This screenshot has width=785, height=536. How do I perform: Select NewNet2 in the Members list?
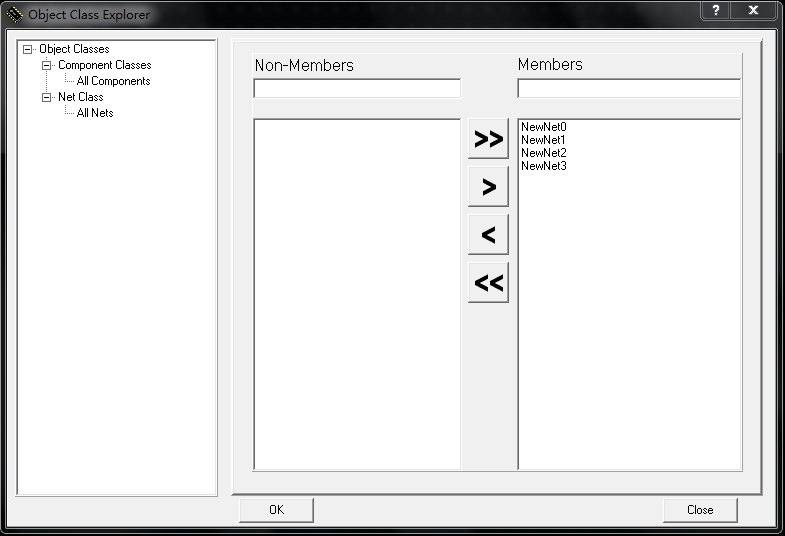[x=544, y=153]
